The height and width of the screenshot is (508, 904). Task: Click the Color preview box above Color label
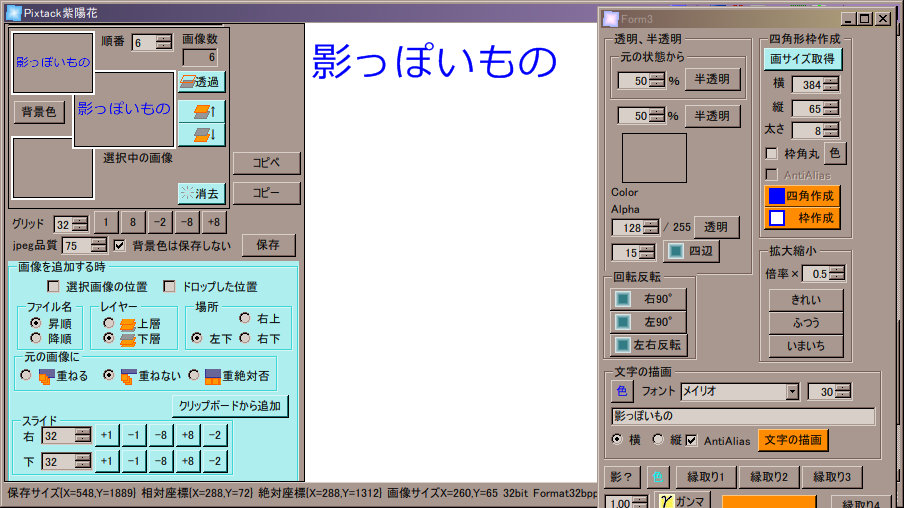(x=654, y=159)
